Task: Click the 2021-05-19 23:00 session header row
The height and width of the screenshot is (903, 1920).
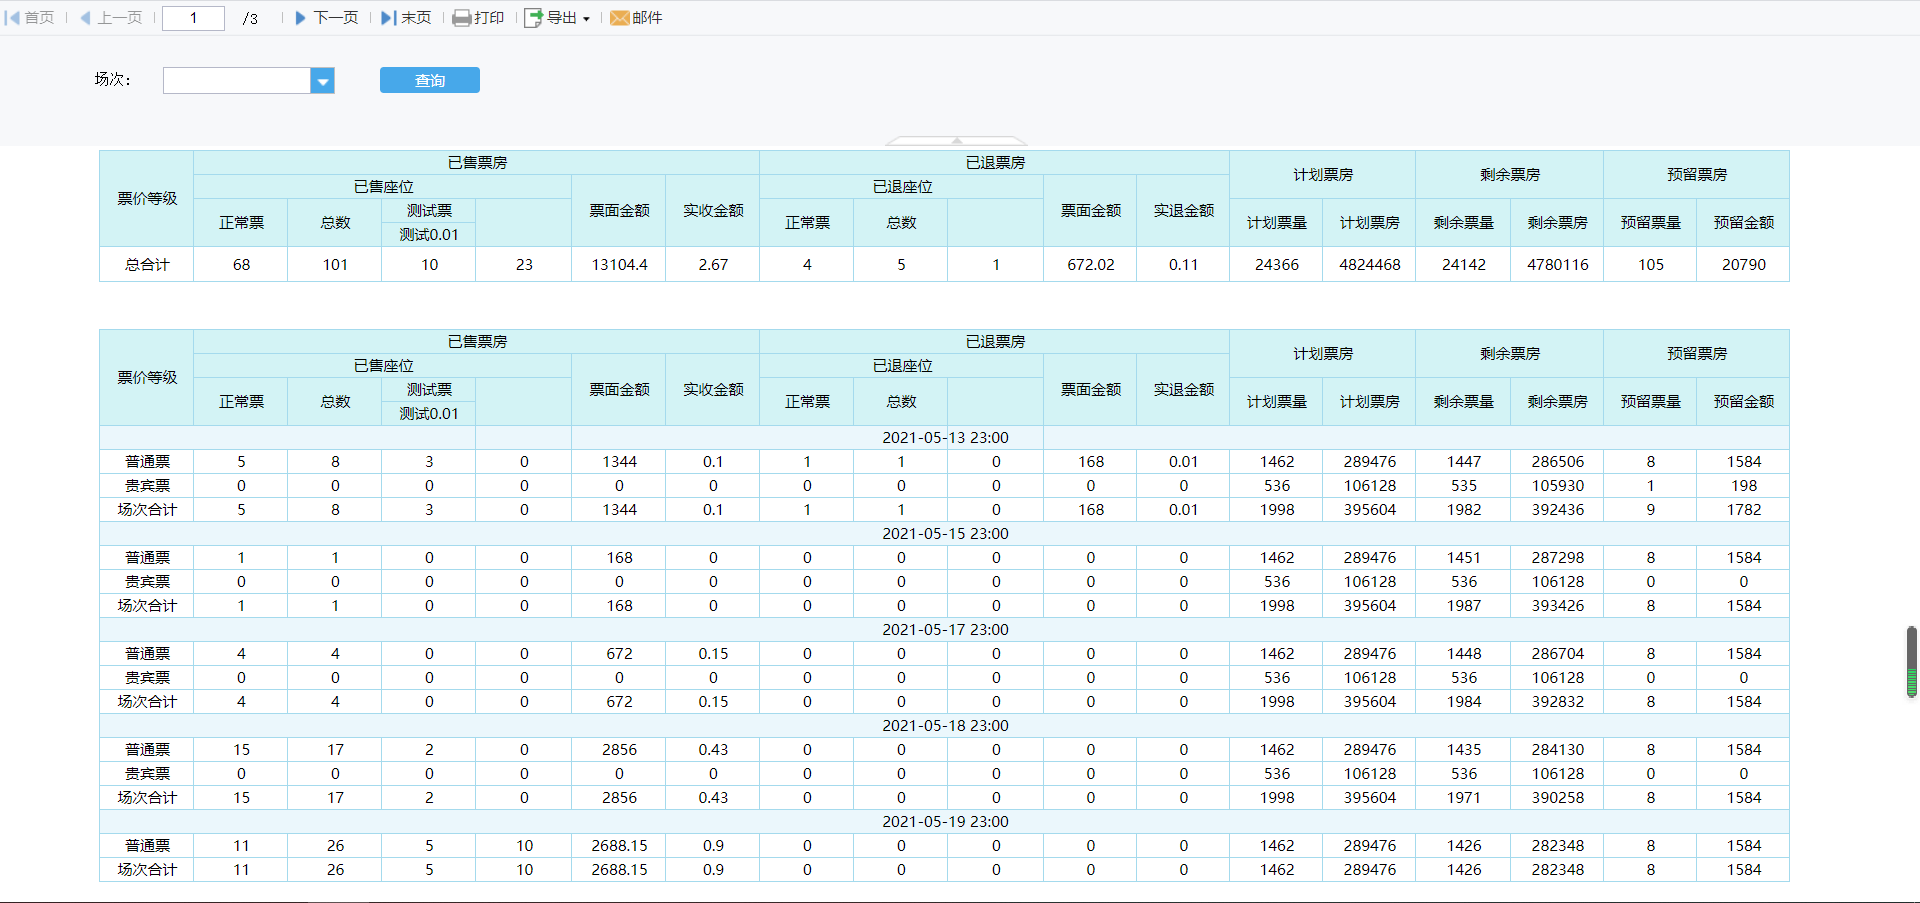Action: point(944,822)
